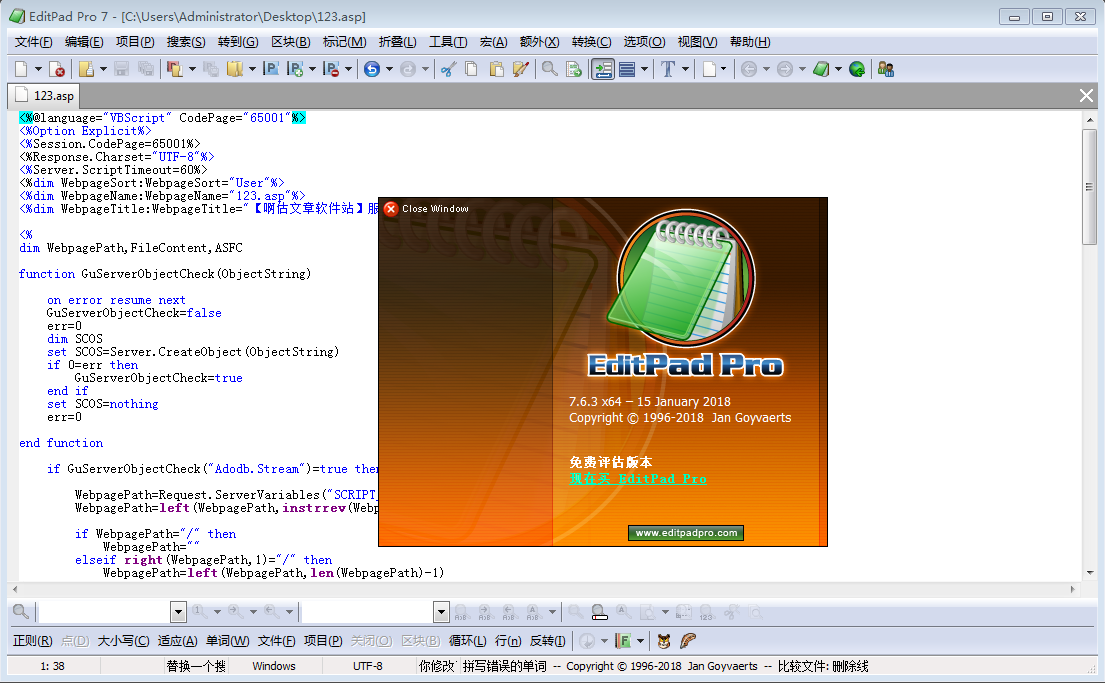
Task: Toggle the 适应(A) adapt case option
Action: pyautogui.click(x=177, y=641)
